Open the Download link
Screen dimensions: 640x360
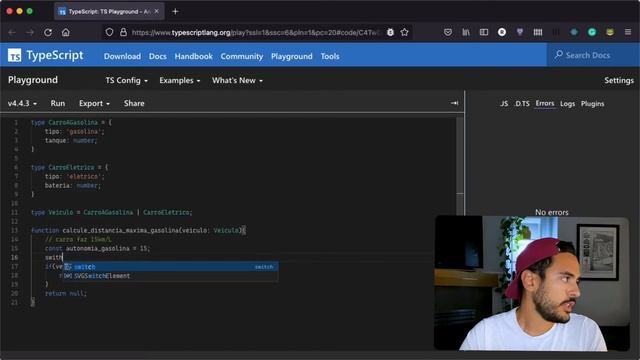click(122, 56)
